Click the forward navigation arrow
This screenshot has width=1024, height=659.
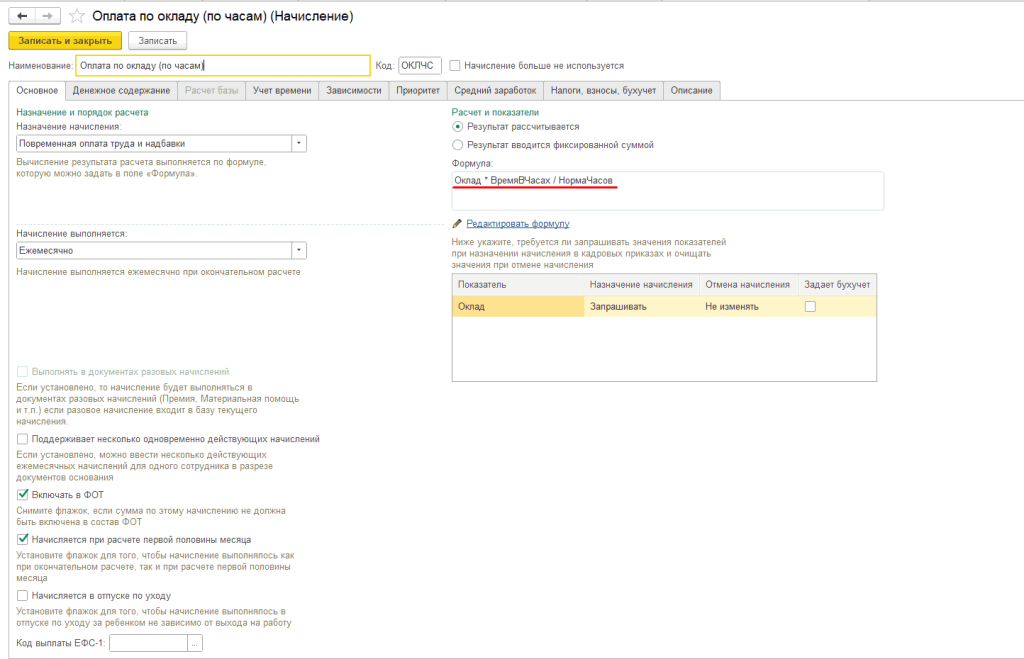47,16
